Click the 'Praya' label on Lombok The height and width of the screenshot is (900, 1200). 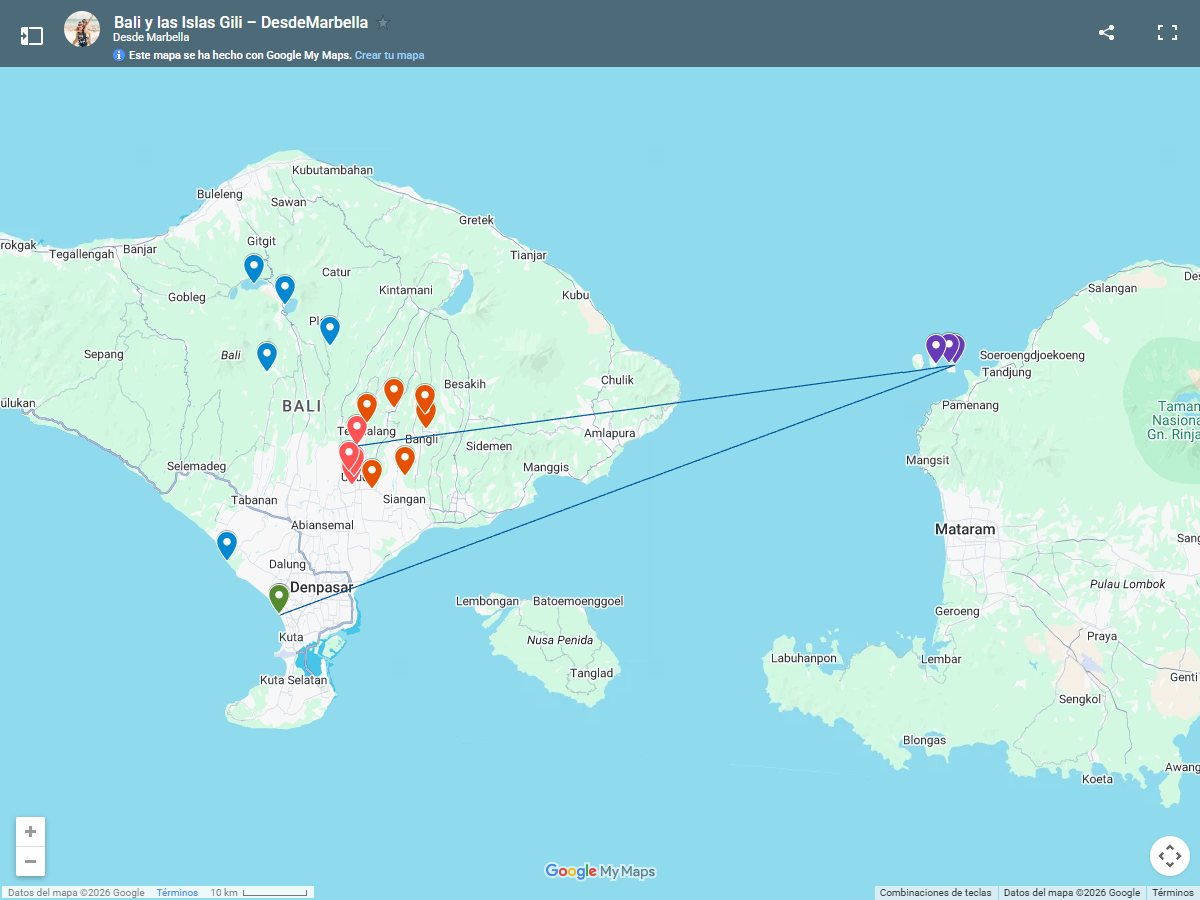(1101, 636)
